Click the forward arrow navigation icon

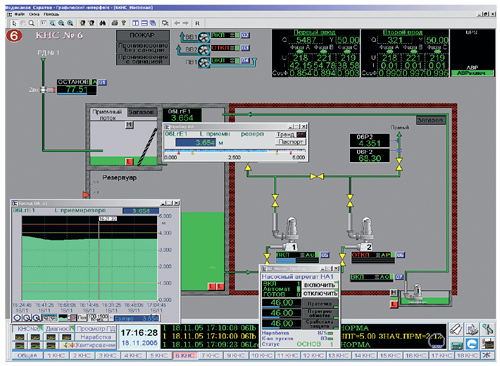(x=186, y=23)
